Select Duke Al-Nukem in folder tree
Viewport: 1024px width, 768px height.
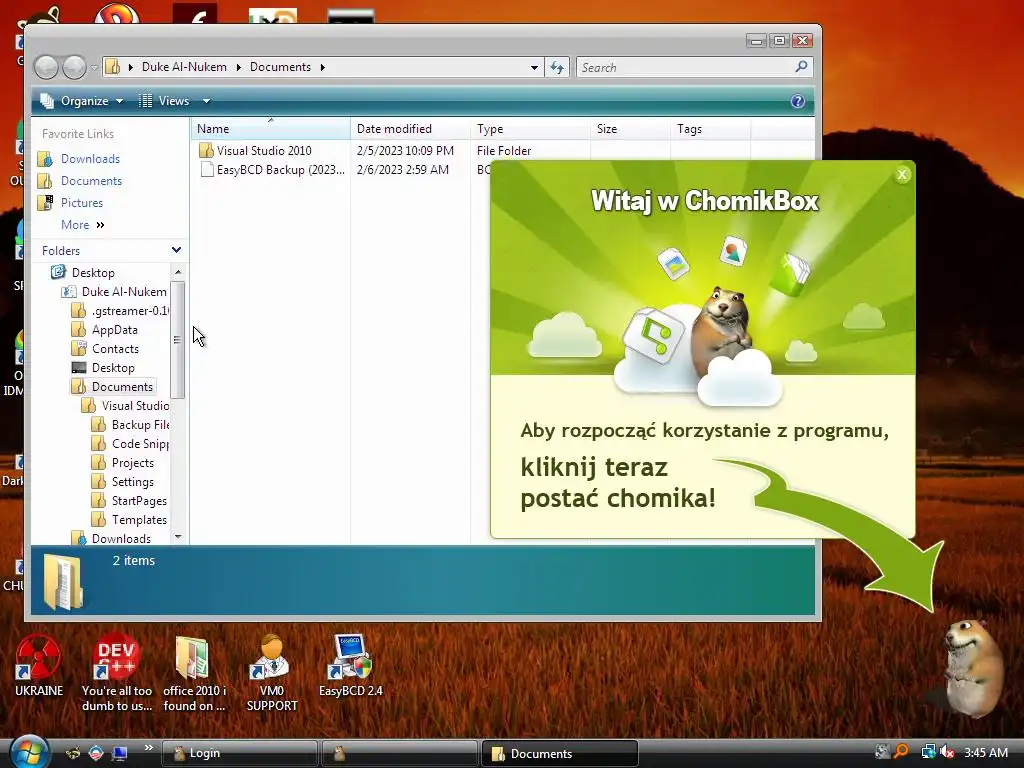pos(114,291)
